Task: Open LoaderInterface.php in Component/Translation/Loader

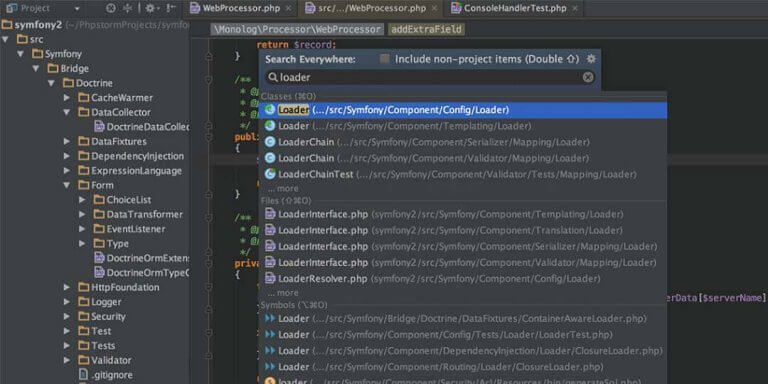Action: click(x=463, y=231)
